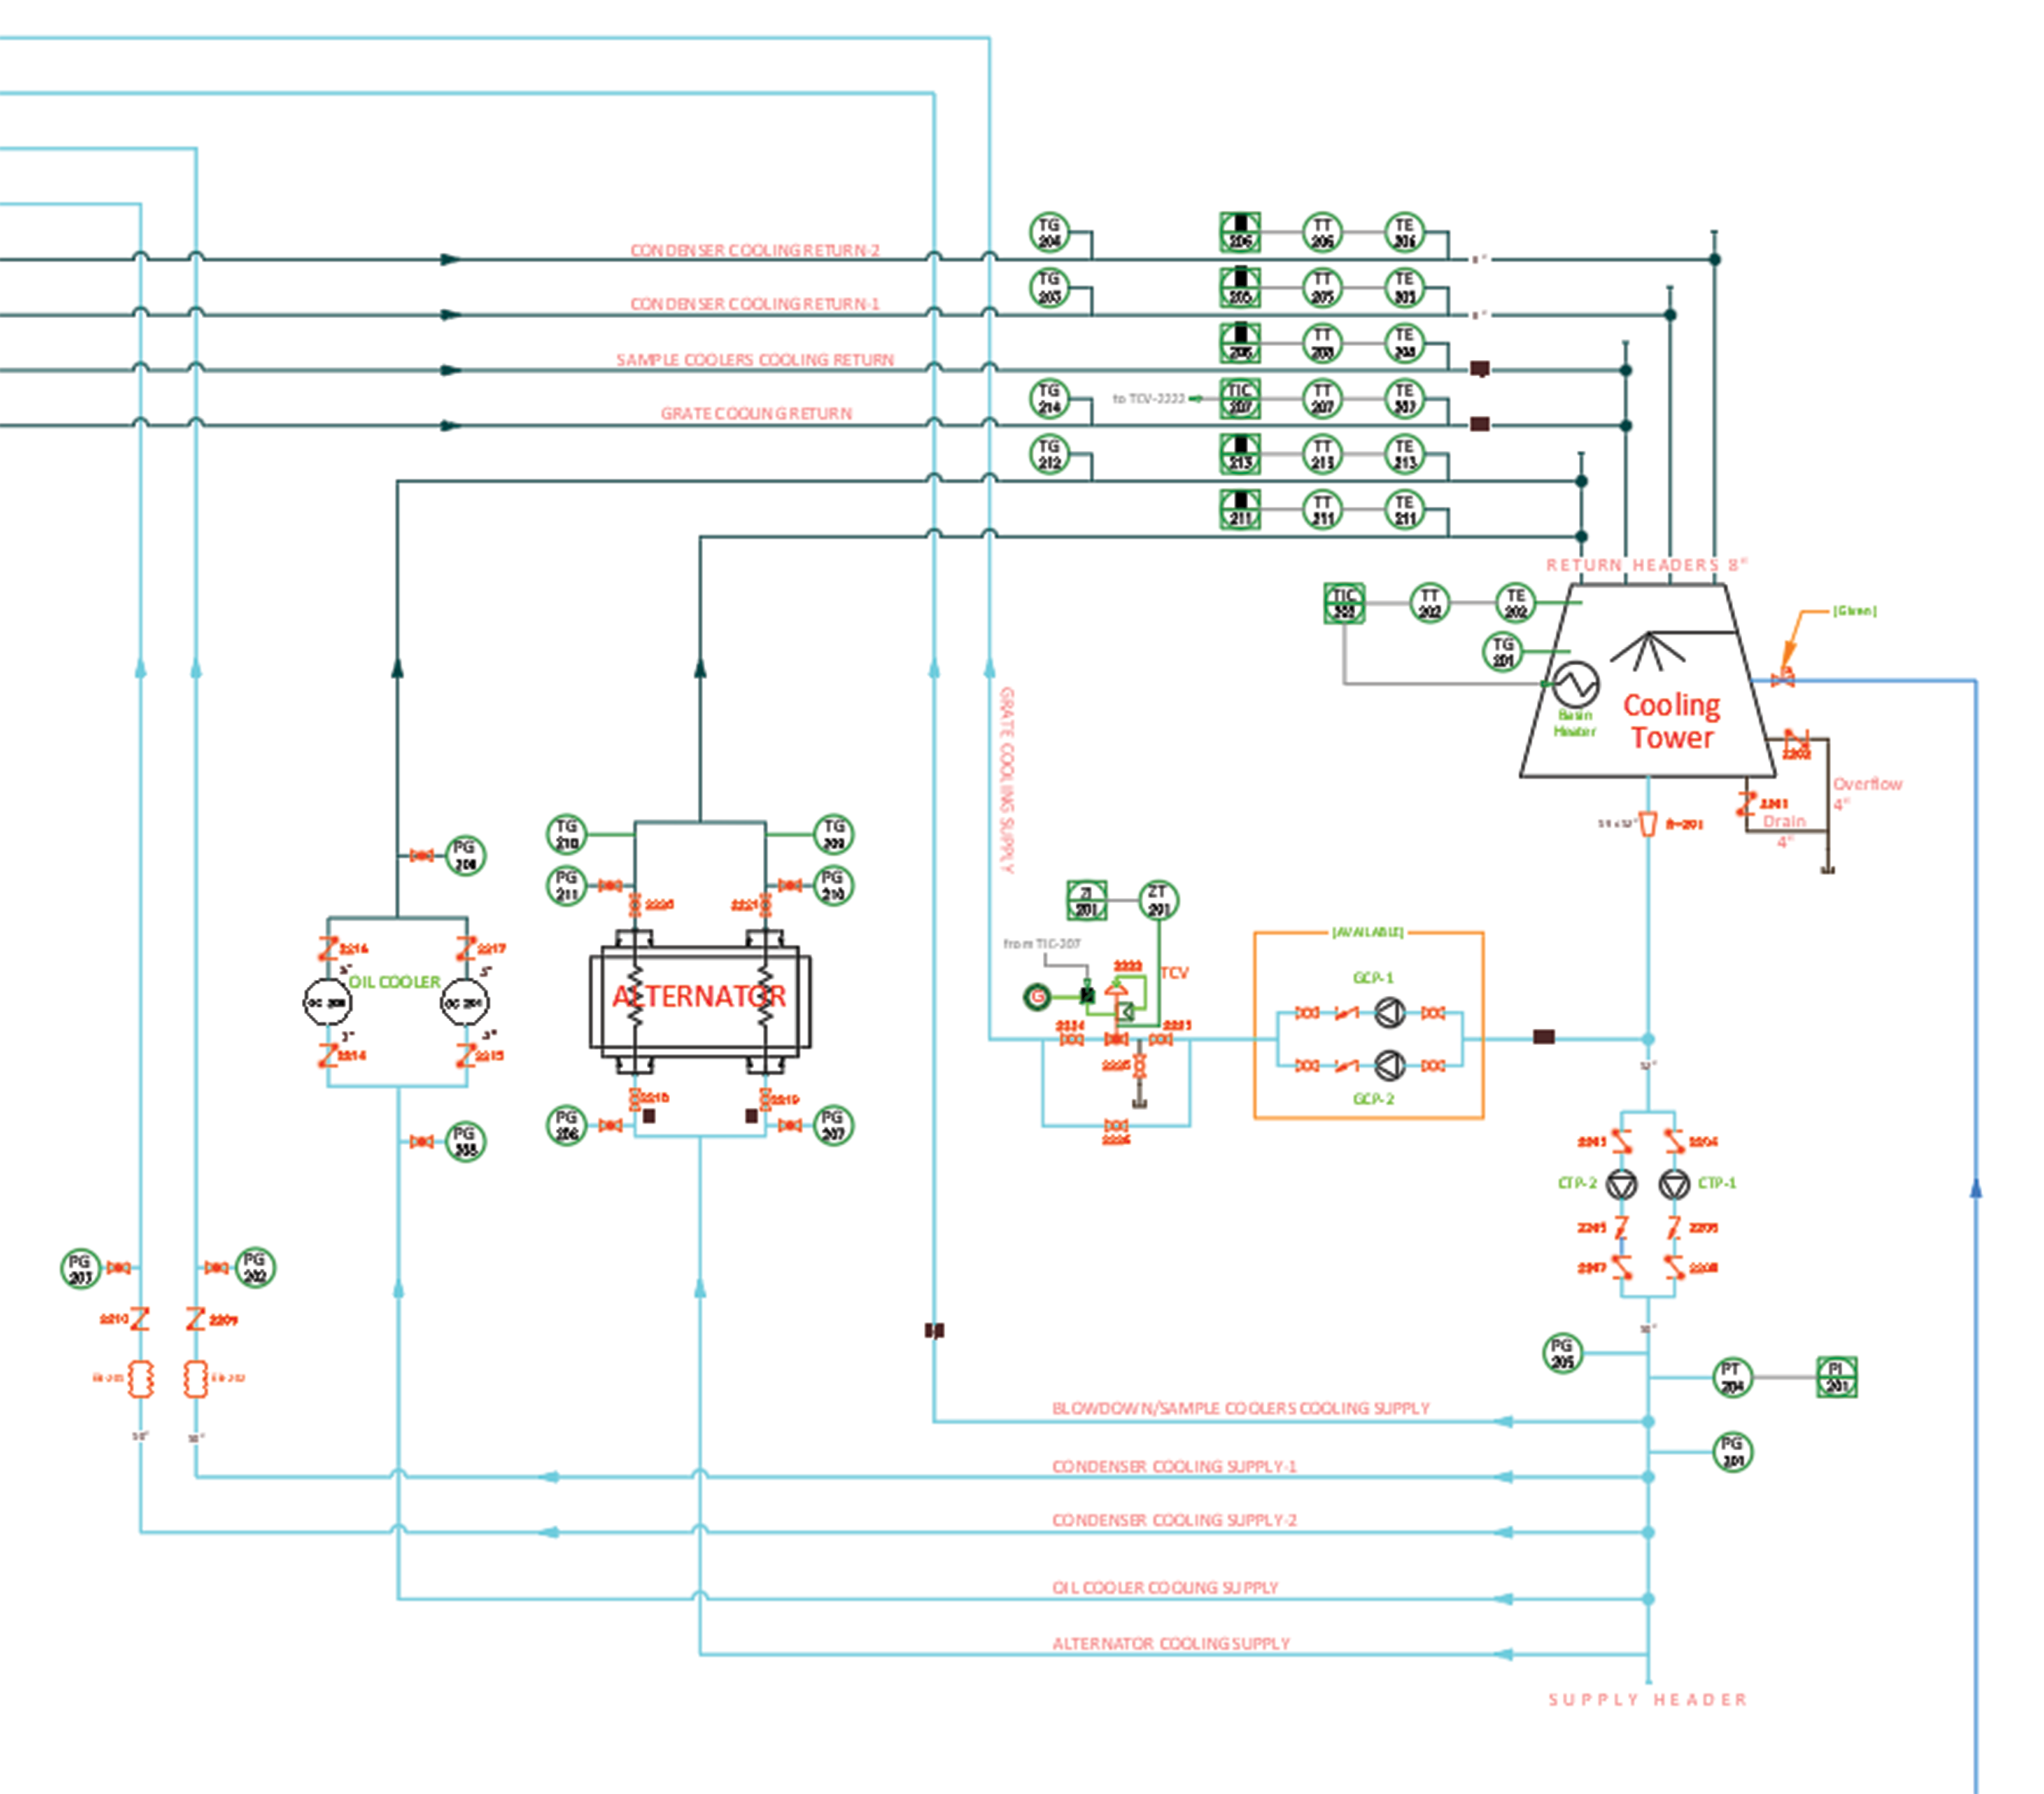Select the CONDENSER COOLING SUPPLY-2 label
The width and height of the screenshot is (2044, 1794).
pyautogui.click(x=1174, y=1520)
